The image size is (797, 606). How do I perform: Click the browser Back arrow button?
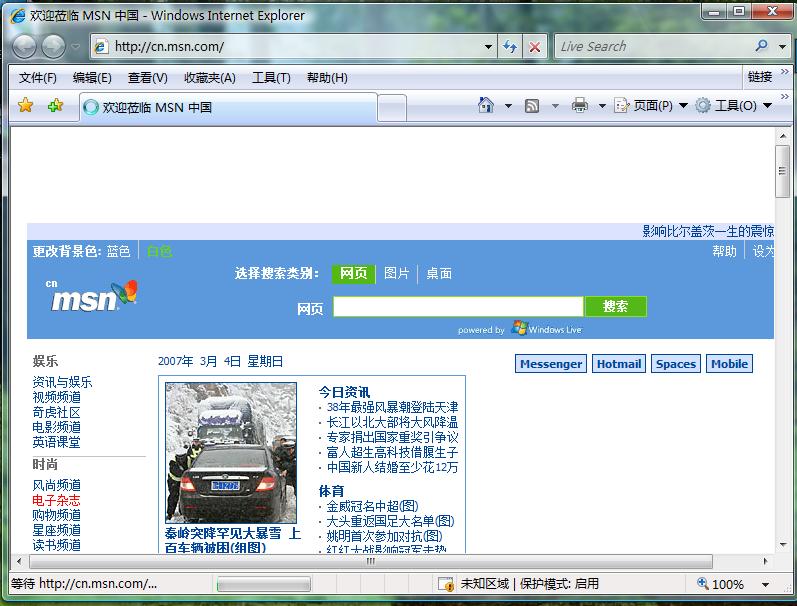24,46
